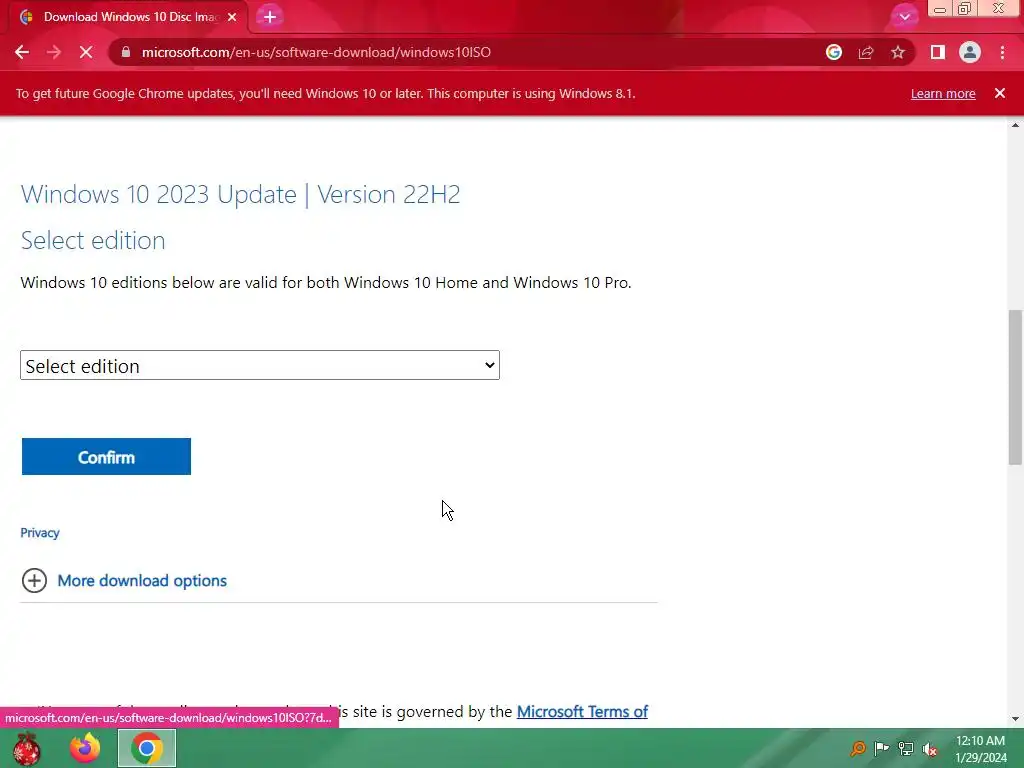The height and width of the screenshot is (768, 1024).
Task: Click the Google icon in address bar
Action: 834,52
